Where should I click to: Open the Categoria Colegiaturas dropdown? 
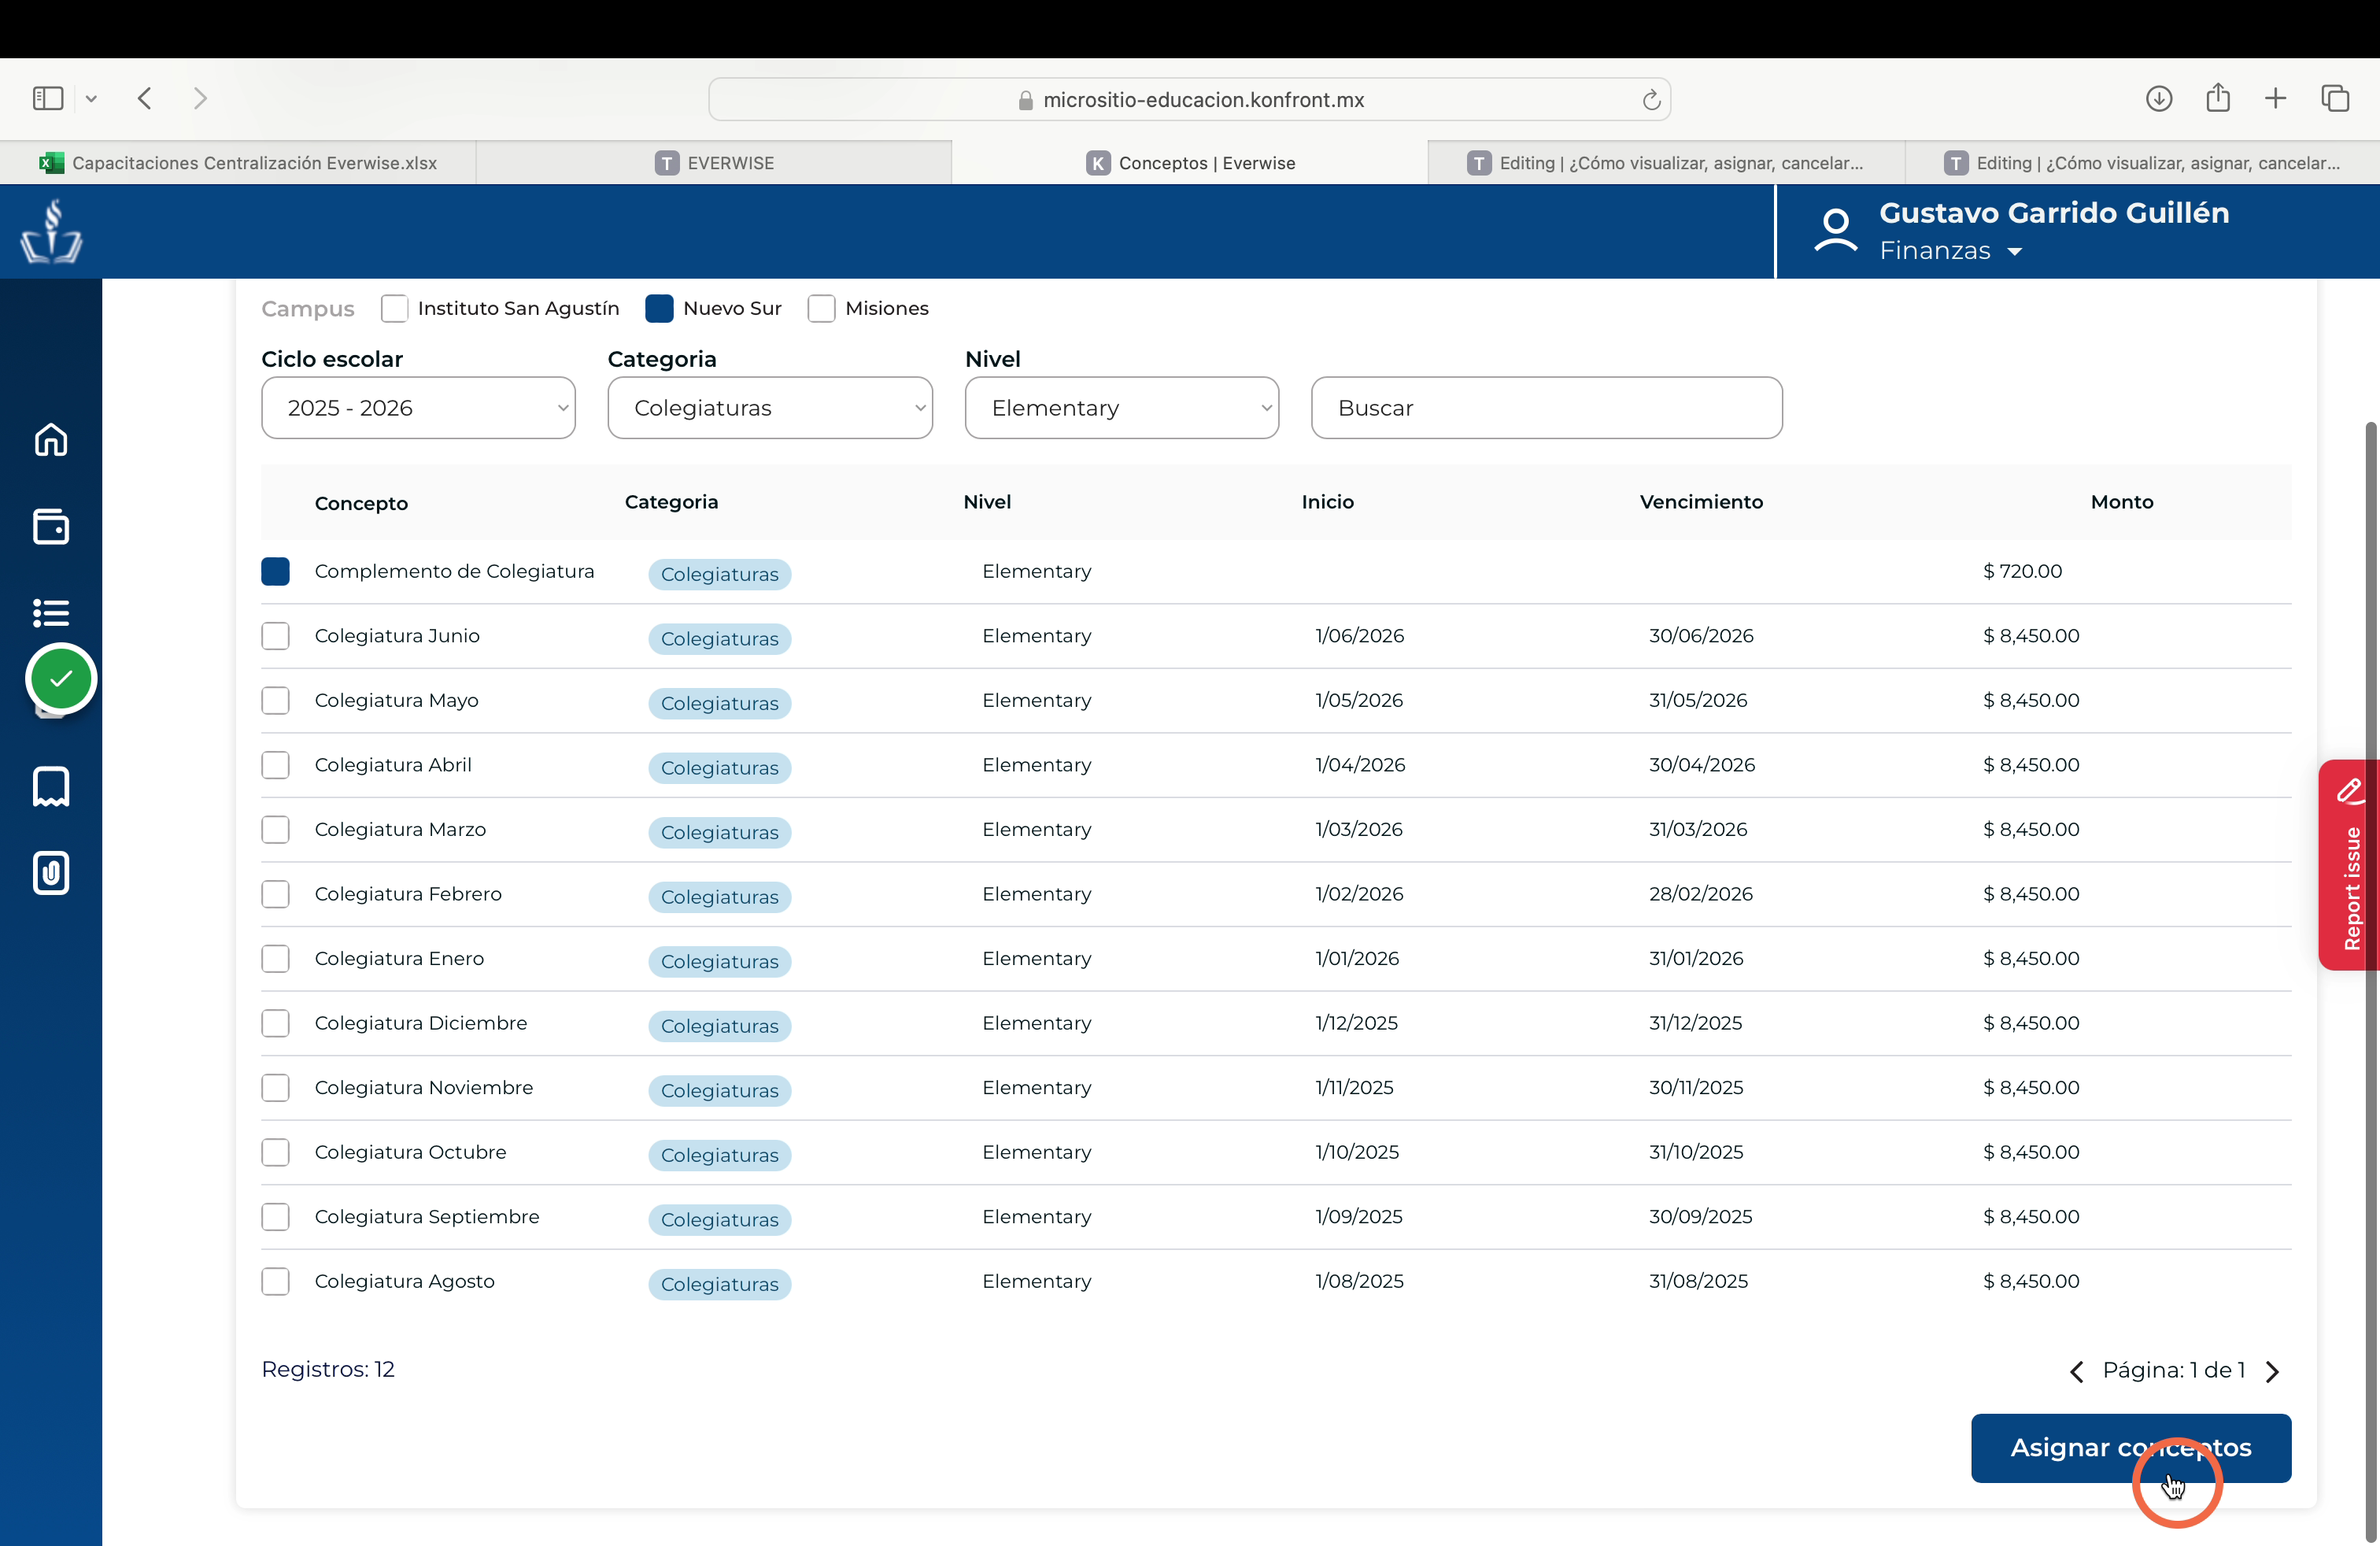[770, 408]
